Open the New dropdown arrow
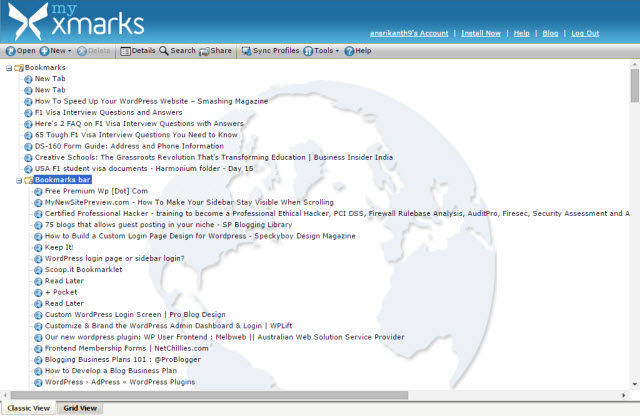Image resolution: width=640 pixels, height=416 pixels. tap(69, 51)
